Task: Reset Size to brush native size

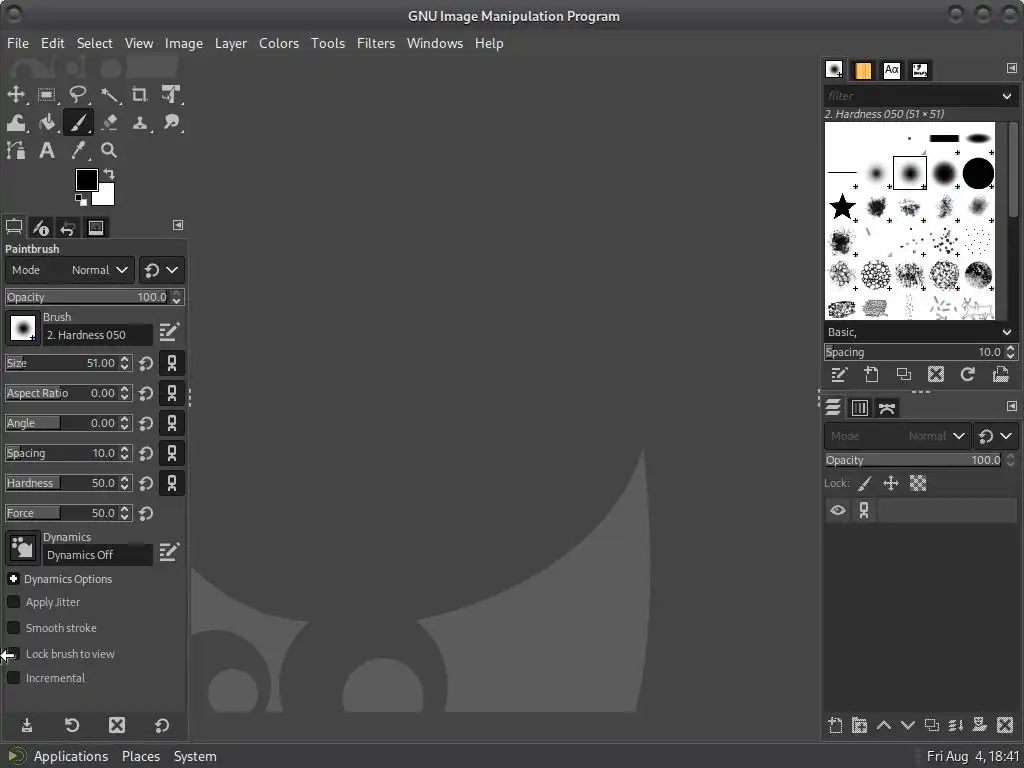Action: 146,363
